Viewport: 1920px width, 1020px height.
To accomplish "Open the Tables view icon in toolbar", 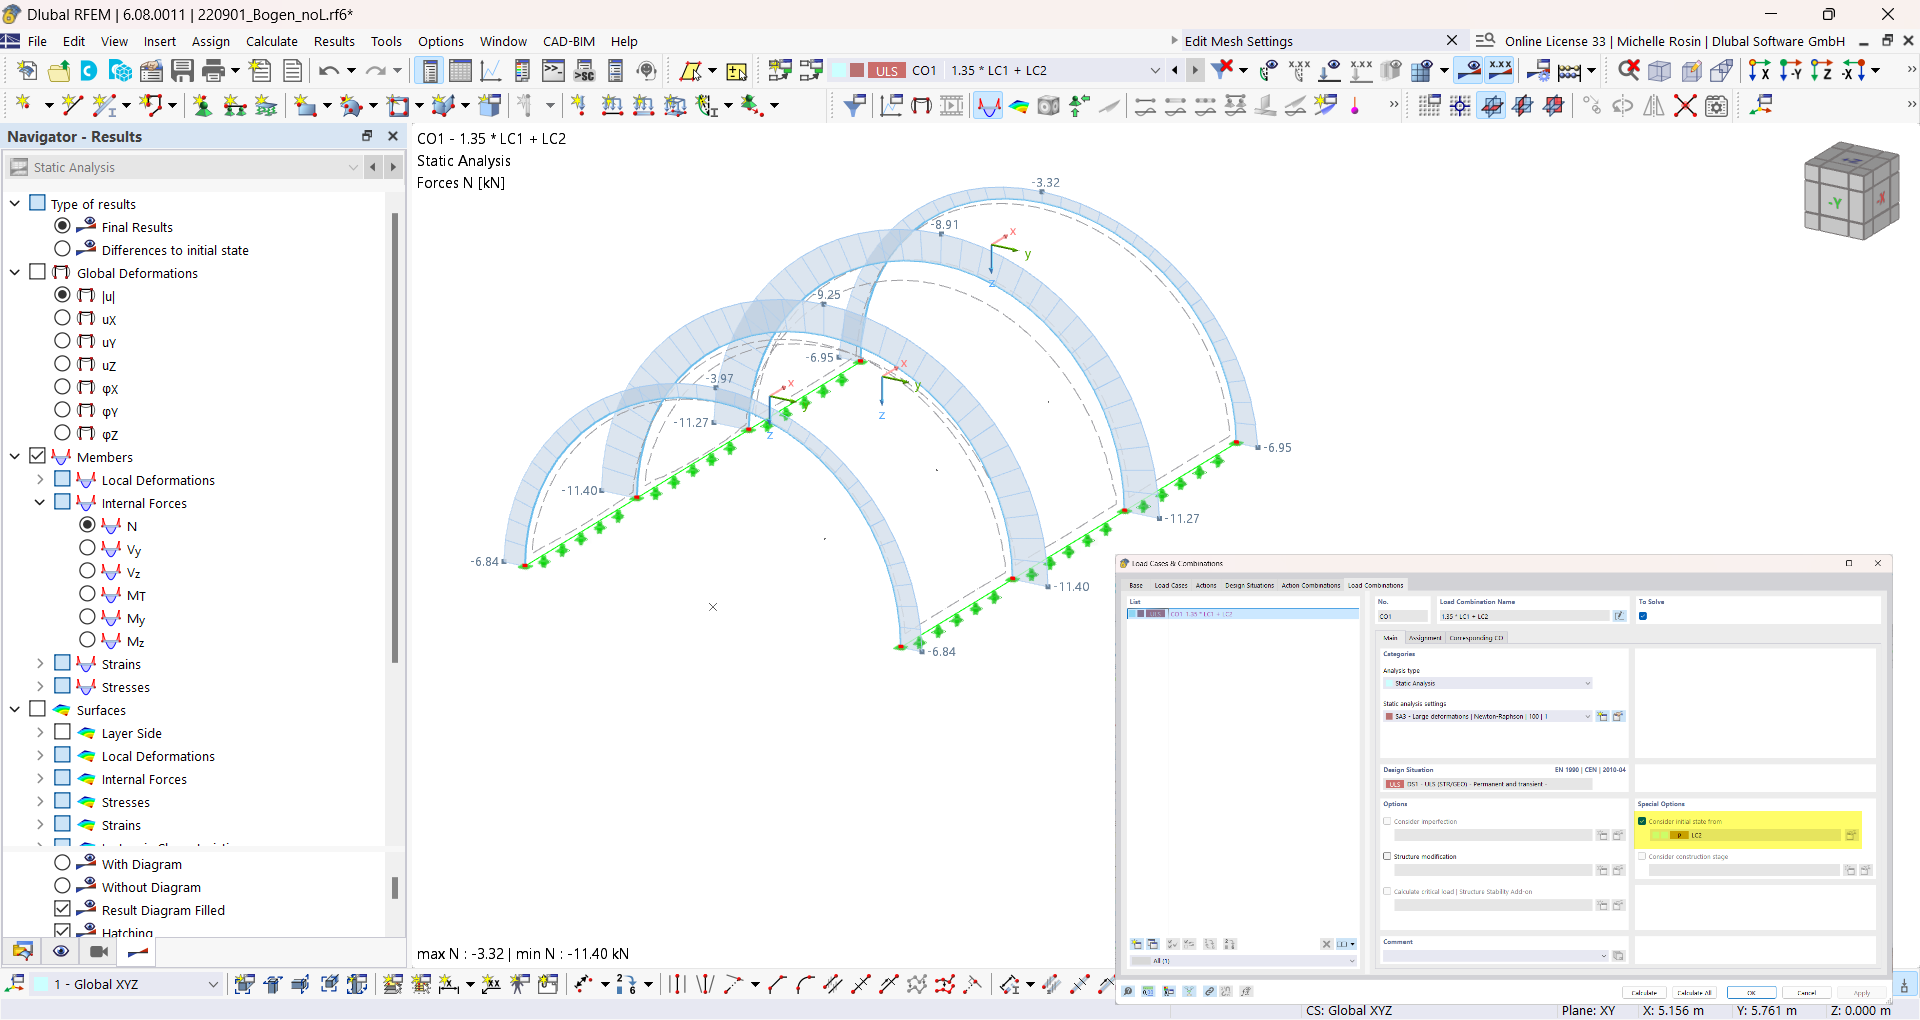I will click(x=460, y=70).
